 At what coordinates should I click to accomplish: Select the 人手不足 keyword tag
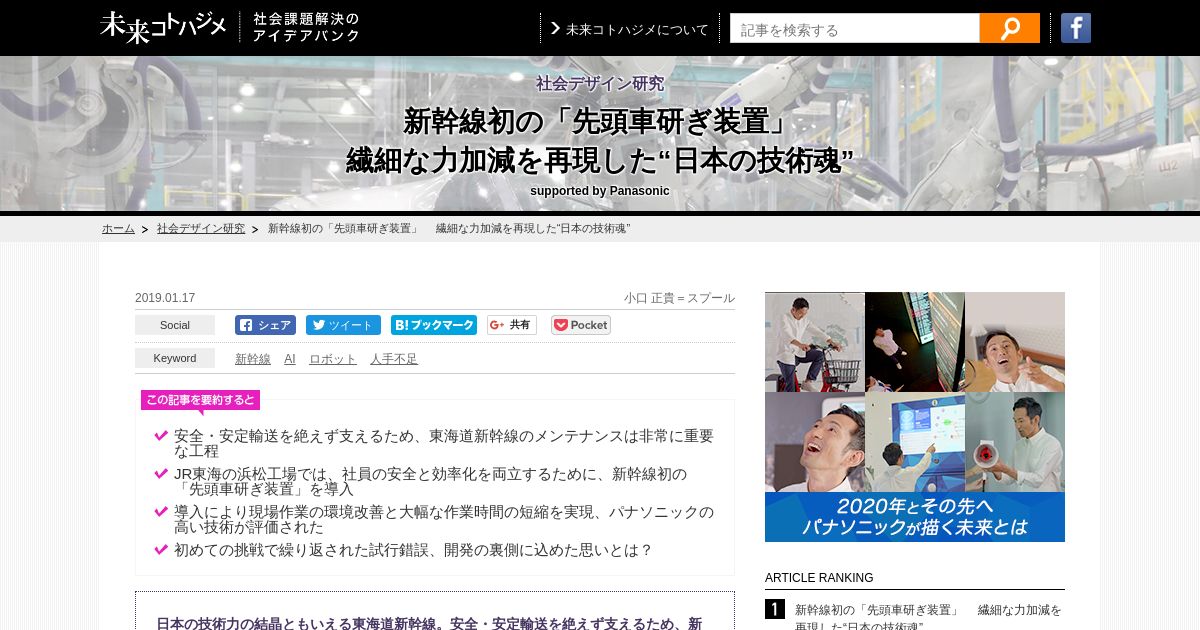click(x=394, y=359)
